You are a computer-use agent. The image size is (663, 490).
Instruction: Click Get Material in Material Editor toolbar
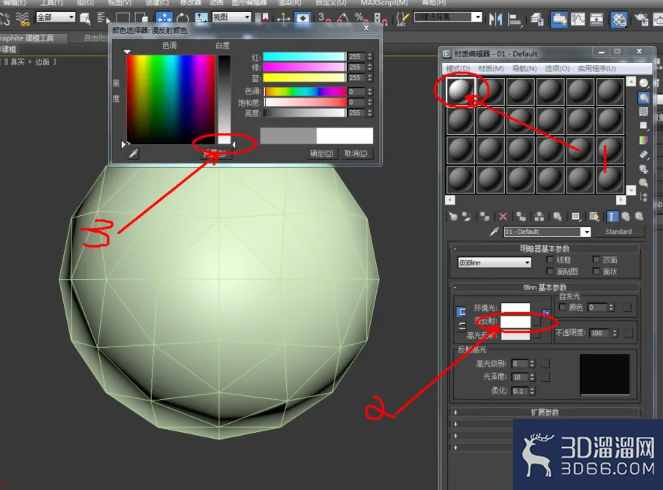point(453,216)
